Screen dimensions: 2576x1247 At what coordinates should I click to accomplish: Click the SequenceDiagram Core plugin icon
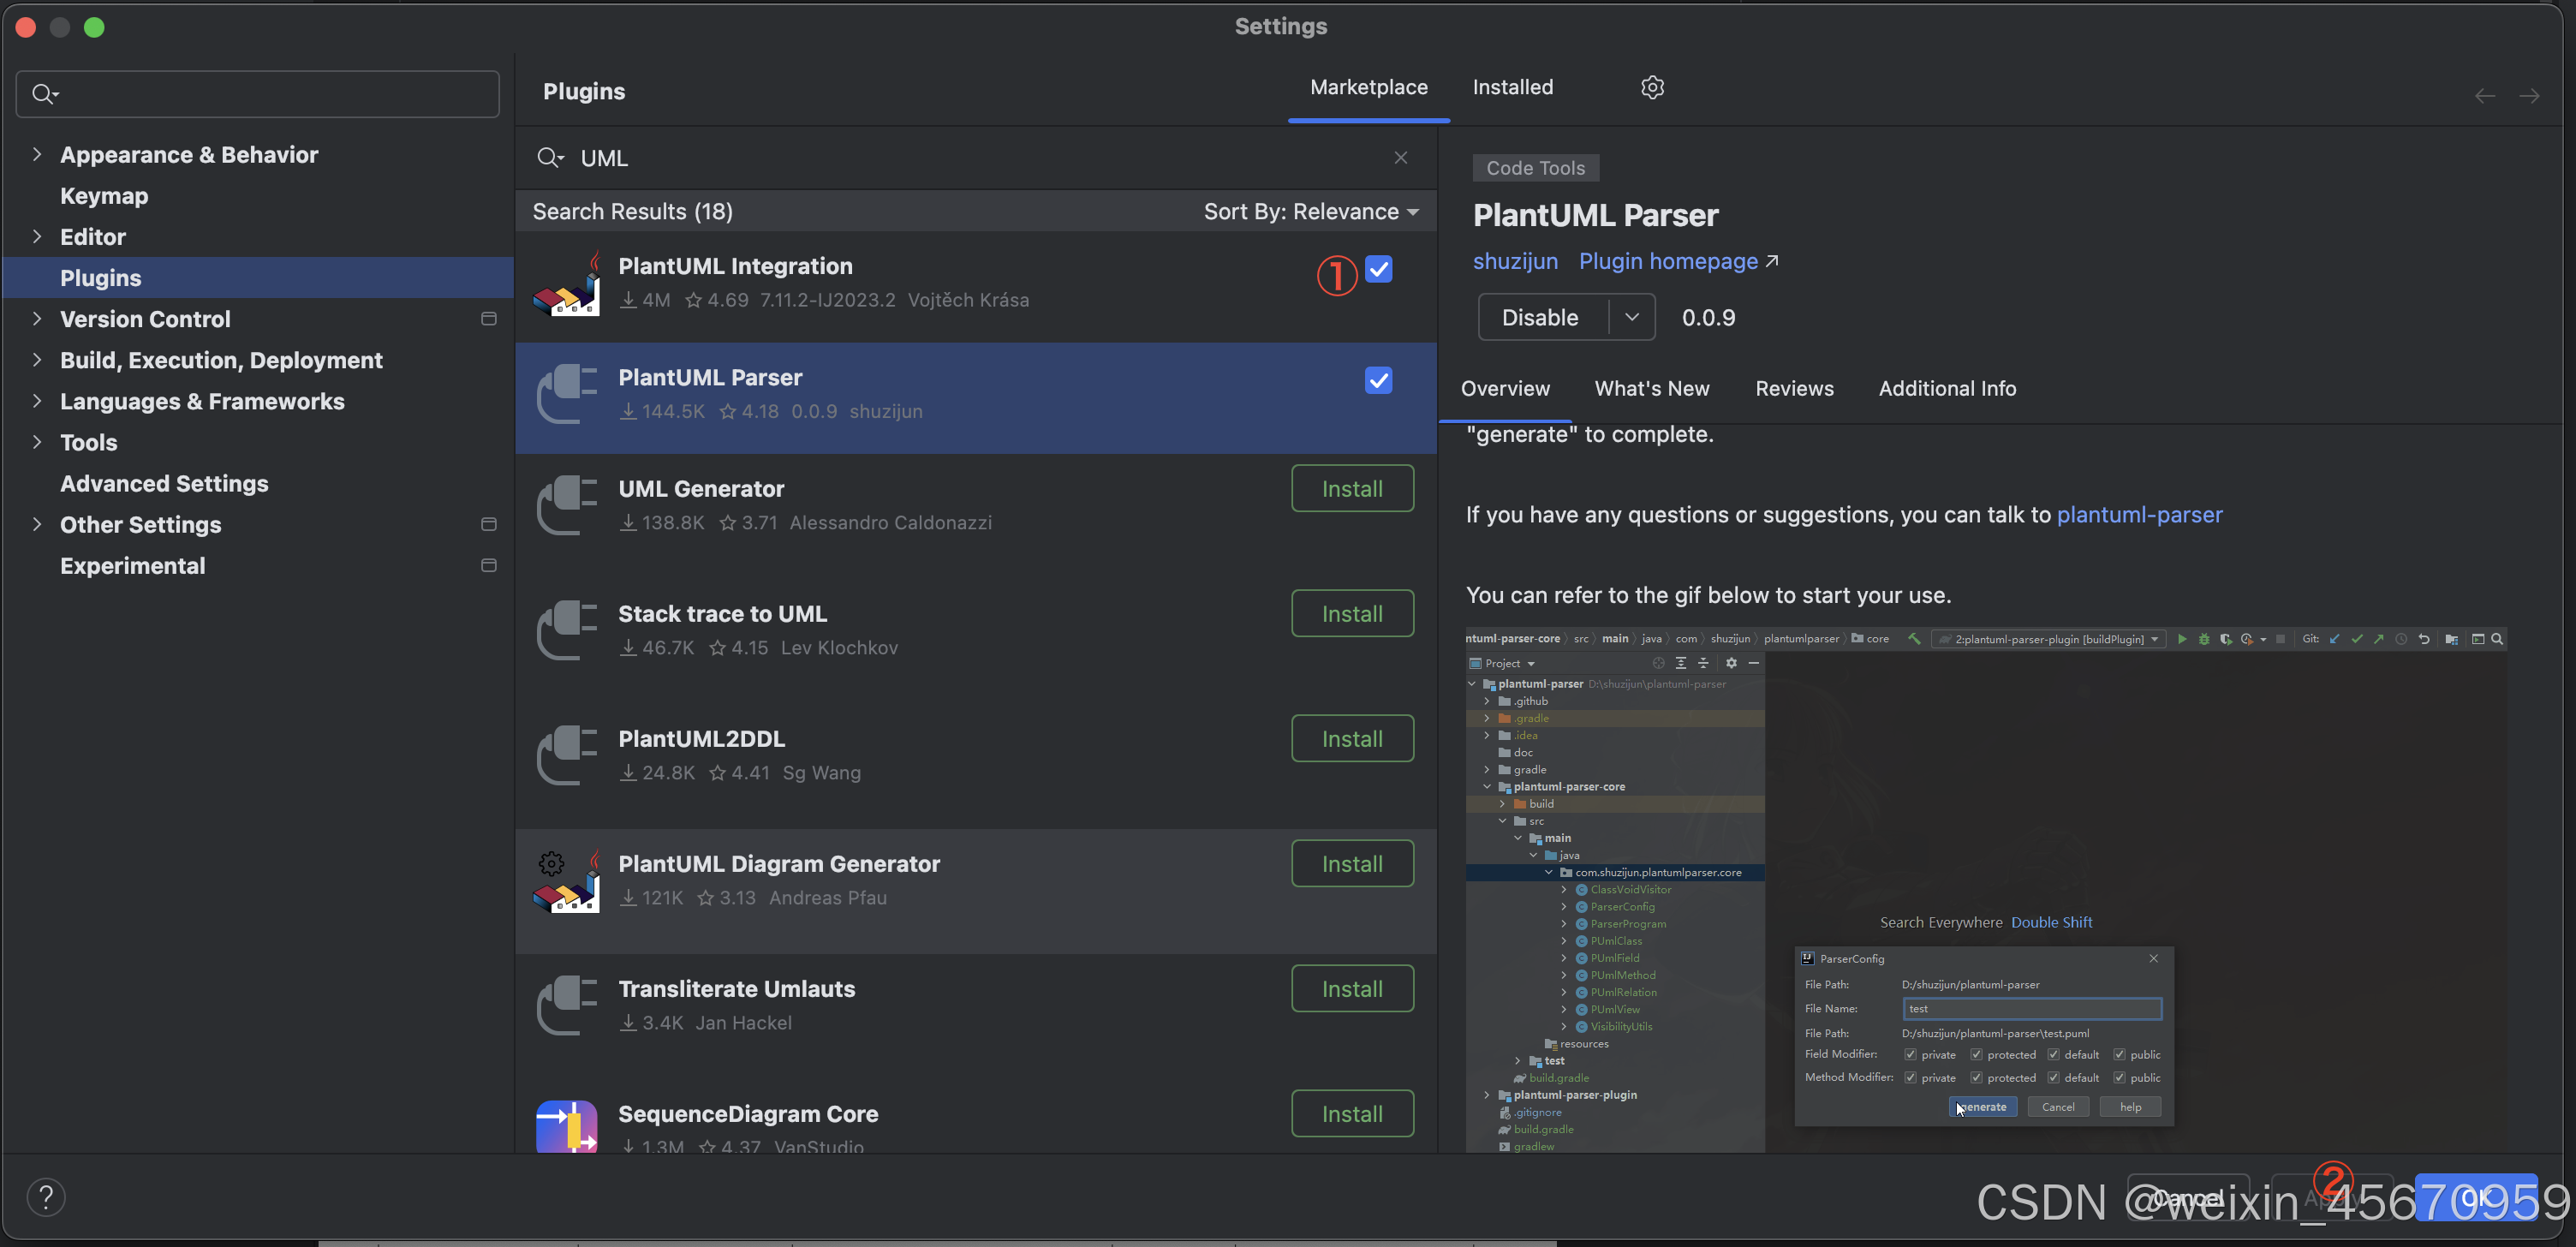567,1127
